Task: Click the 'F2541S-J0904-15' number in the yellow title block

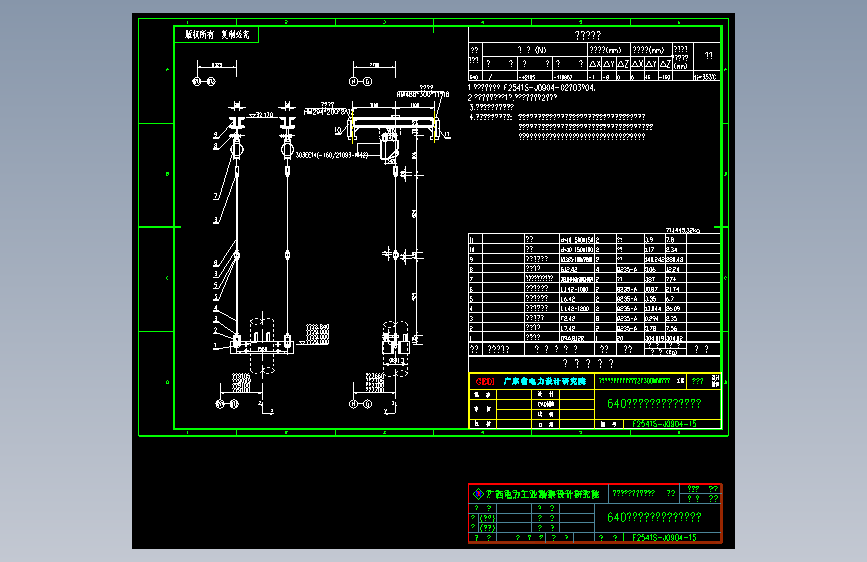Action: pos(664,424)
